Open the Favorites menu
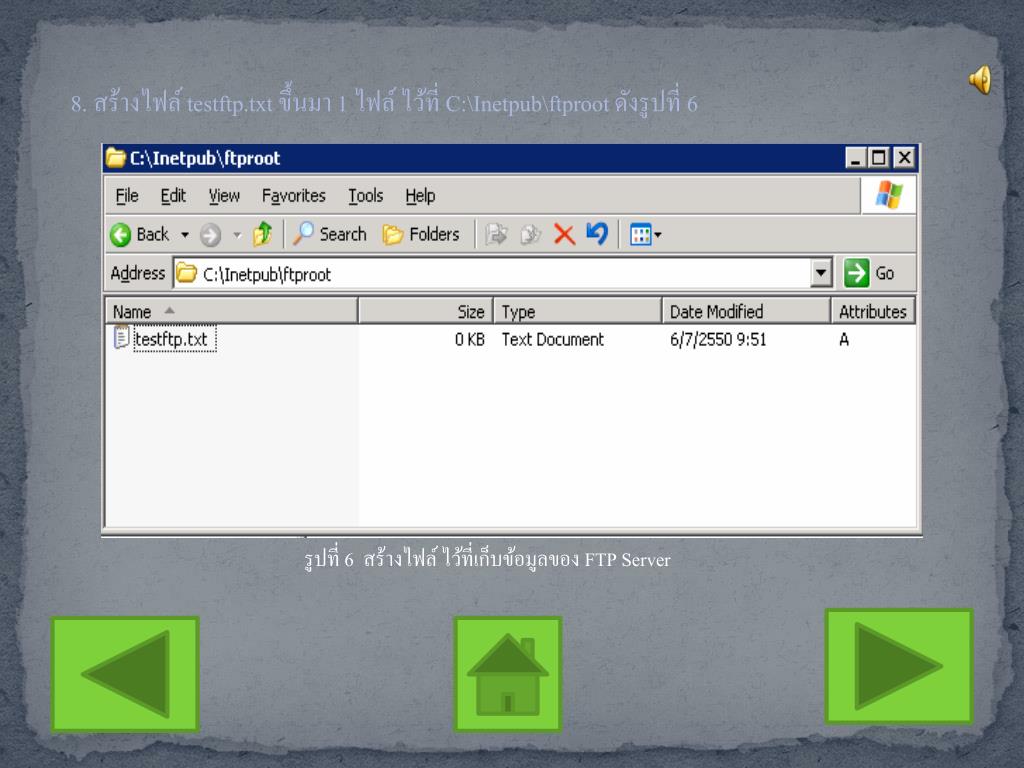The height and width of the screenshot is (768, 1024). [x=293, y=196]
